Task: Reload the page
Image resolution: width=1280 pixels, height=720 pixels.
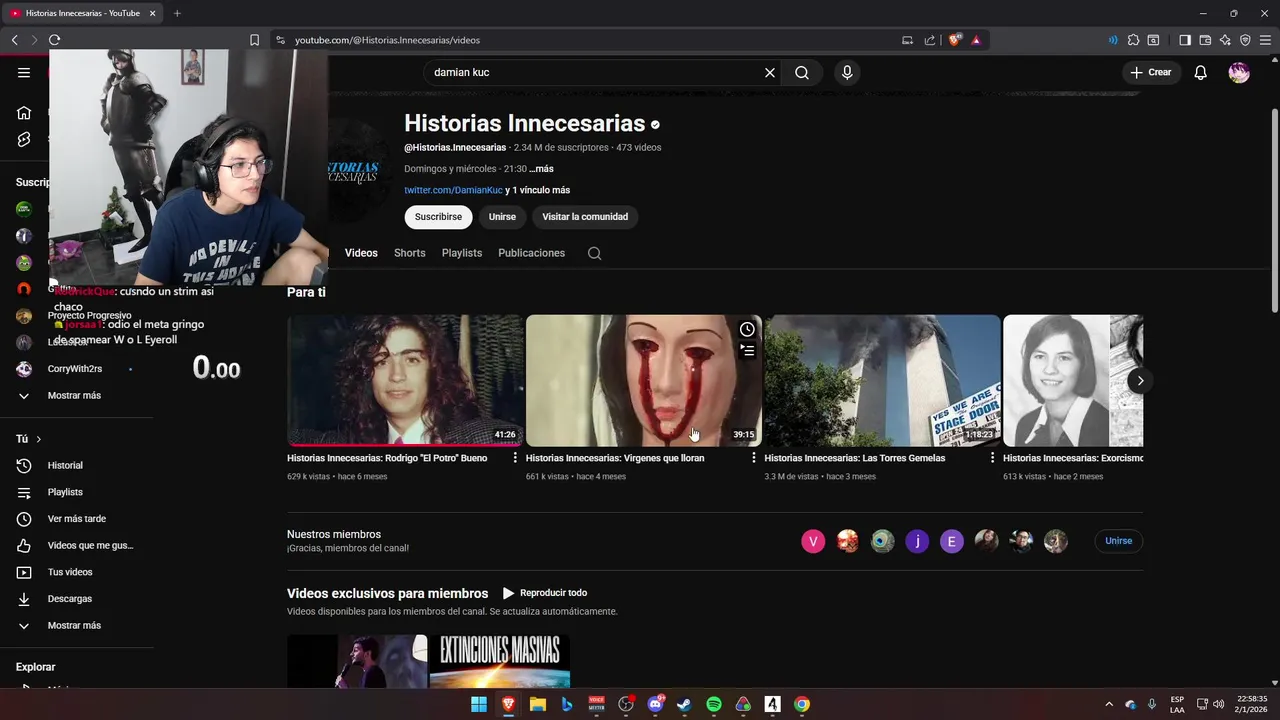Action: coord(54,40)
